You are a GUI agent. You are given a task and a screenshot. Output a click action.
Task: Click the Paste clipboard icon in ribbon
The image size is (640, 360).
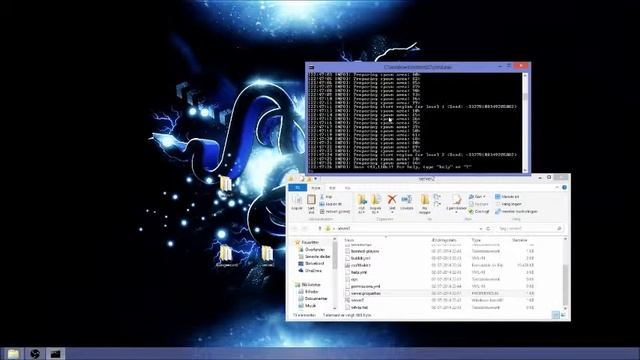[x=311, y=200]
